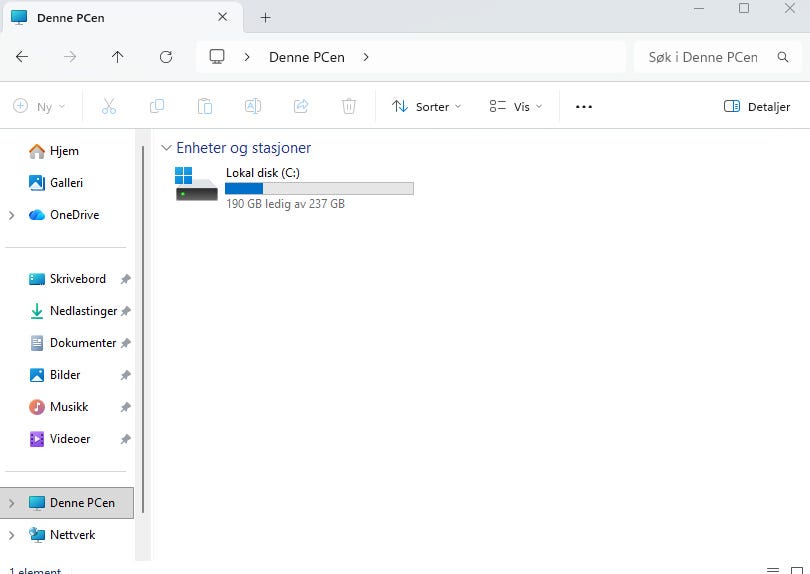Click the pin icon beside Videoer
The height and width of the screenshot is (574, 810).
tap(126, 440)
